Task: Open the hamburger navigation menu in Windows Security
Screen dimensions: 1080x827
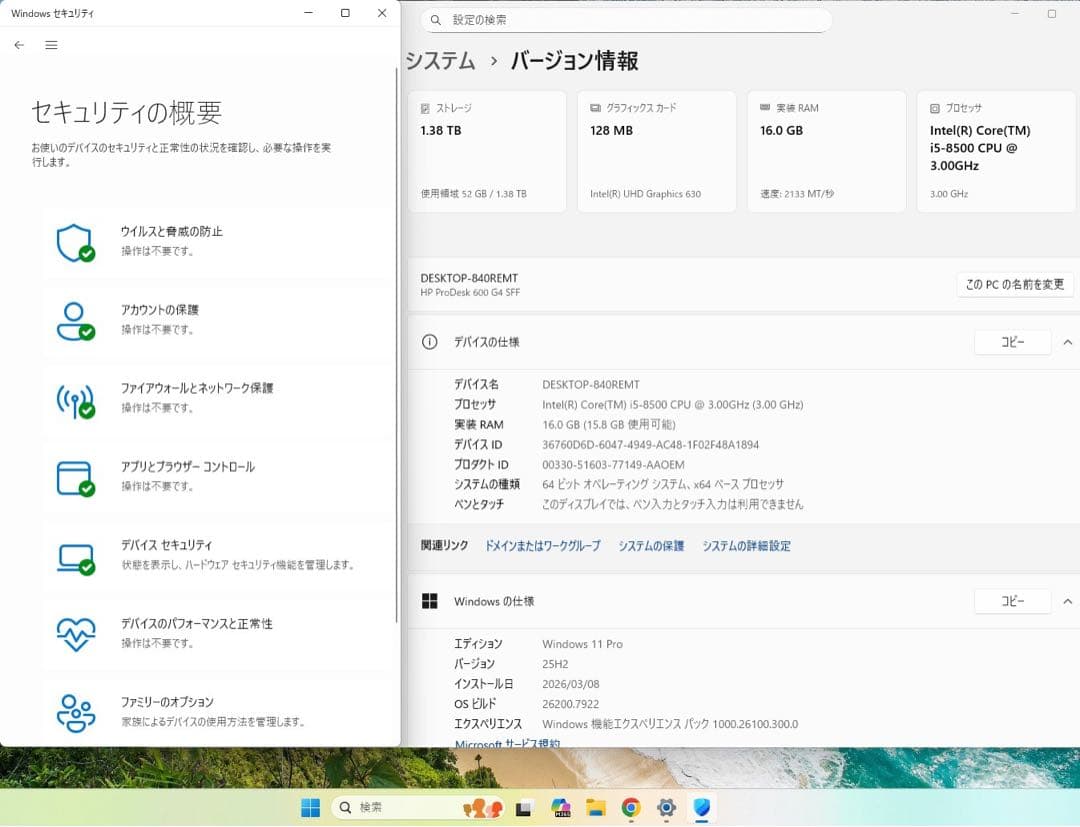Action: [51, 45]
